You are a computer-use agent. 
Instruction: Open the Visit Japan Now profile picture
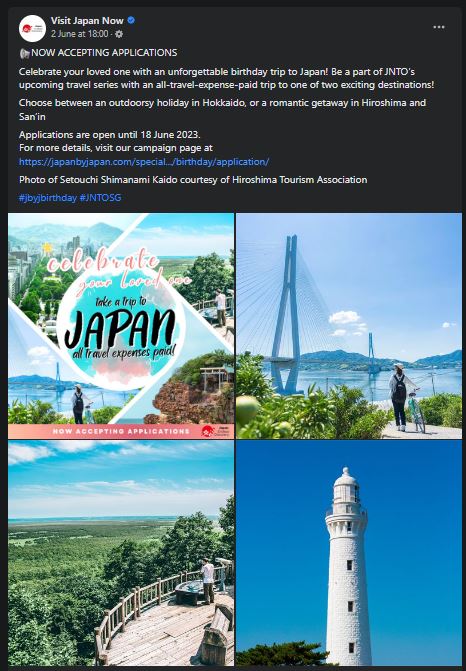(32, 28)
